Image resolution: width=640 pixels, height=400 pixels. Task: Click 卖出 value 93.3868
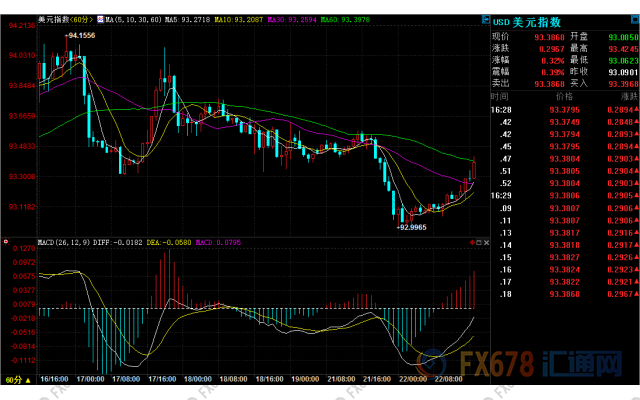point(549,84)
